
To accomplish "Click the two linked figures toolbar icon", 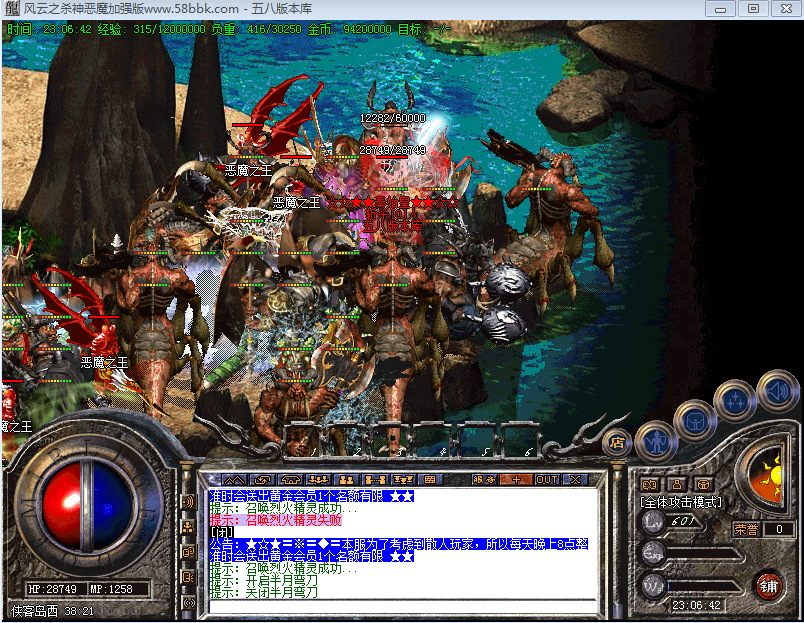I will tap(374, 480).
